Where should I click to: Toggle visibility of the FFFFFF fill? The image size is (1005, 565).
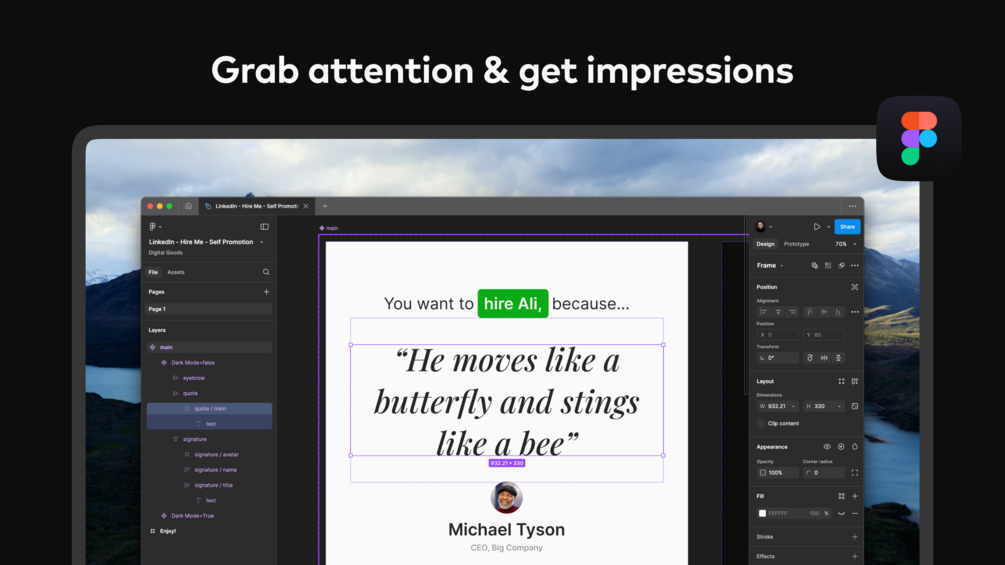coord(841,514)
